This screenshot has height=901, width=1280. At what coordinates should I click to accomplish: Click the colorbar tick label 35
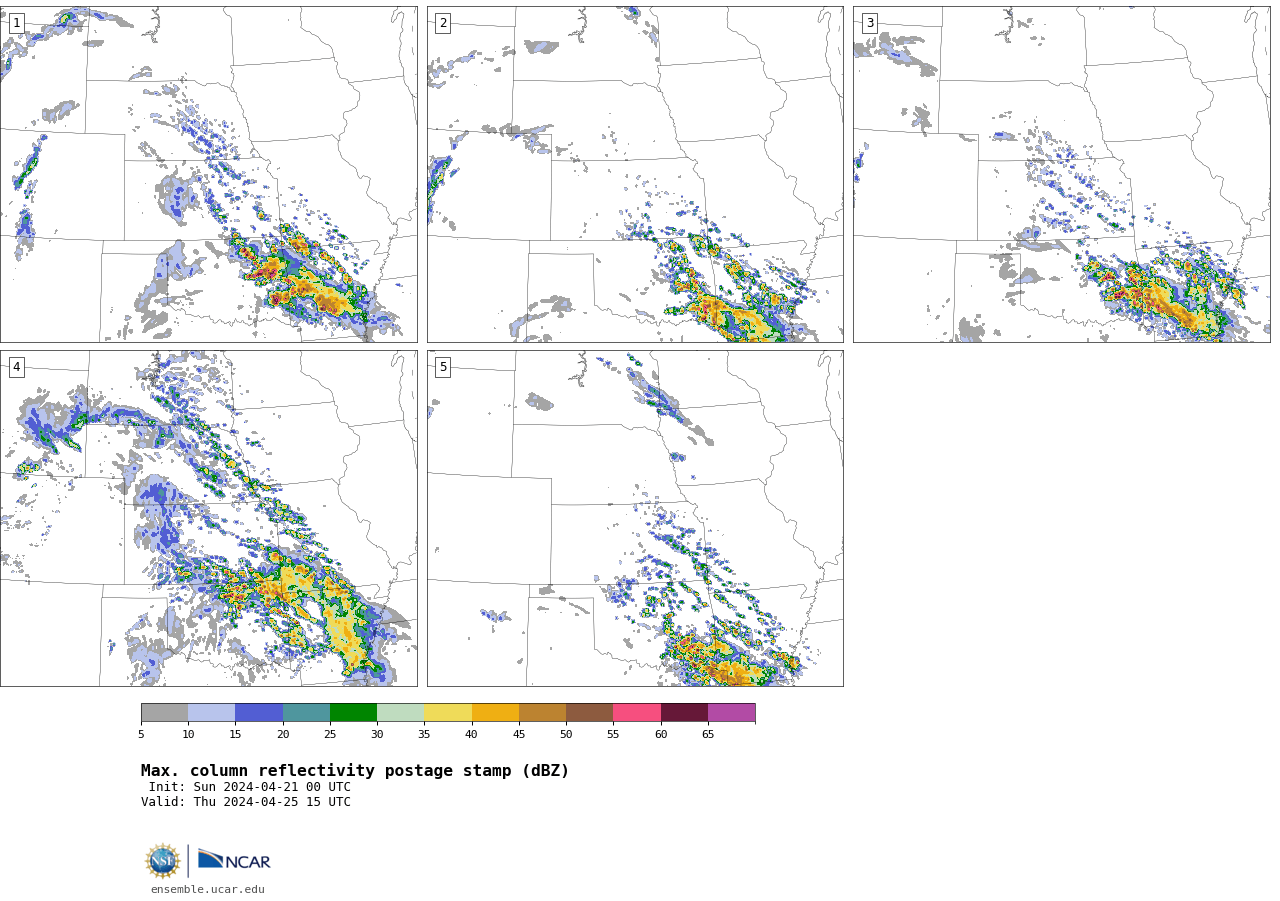pos(424,734)
